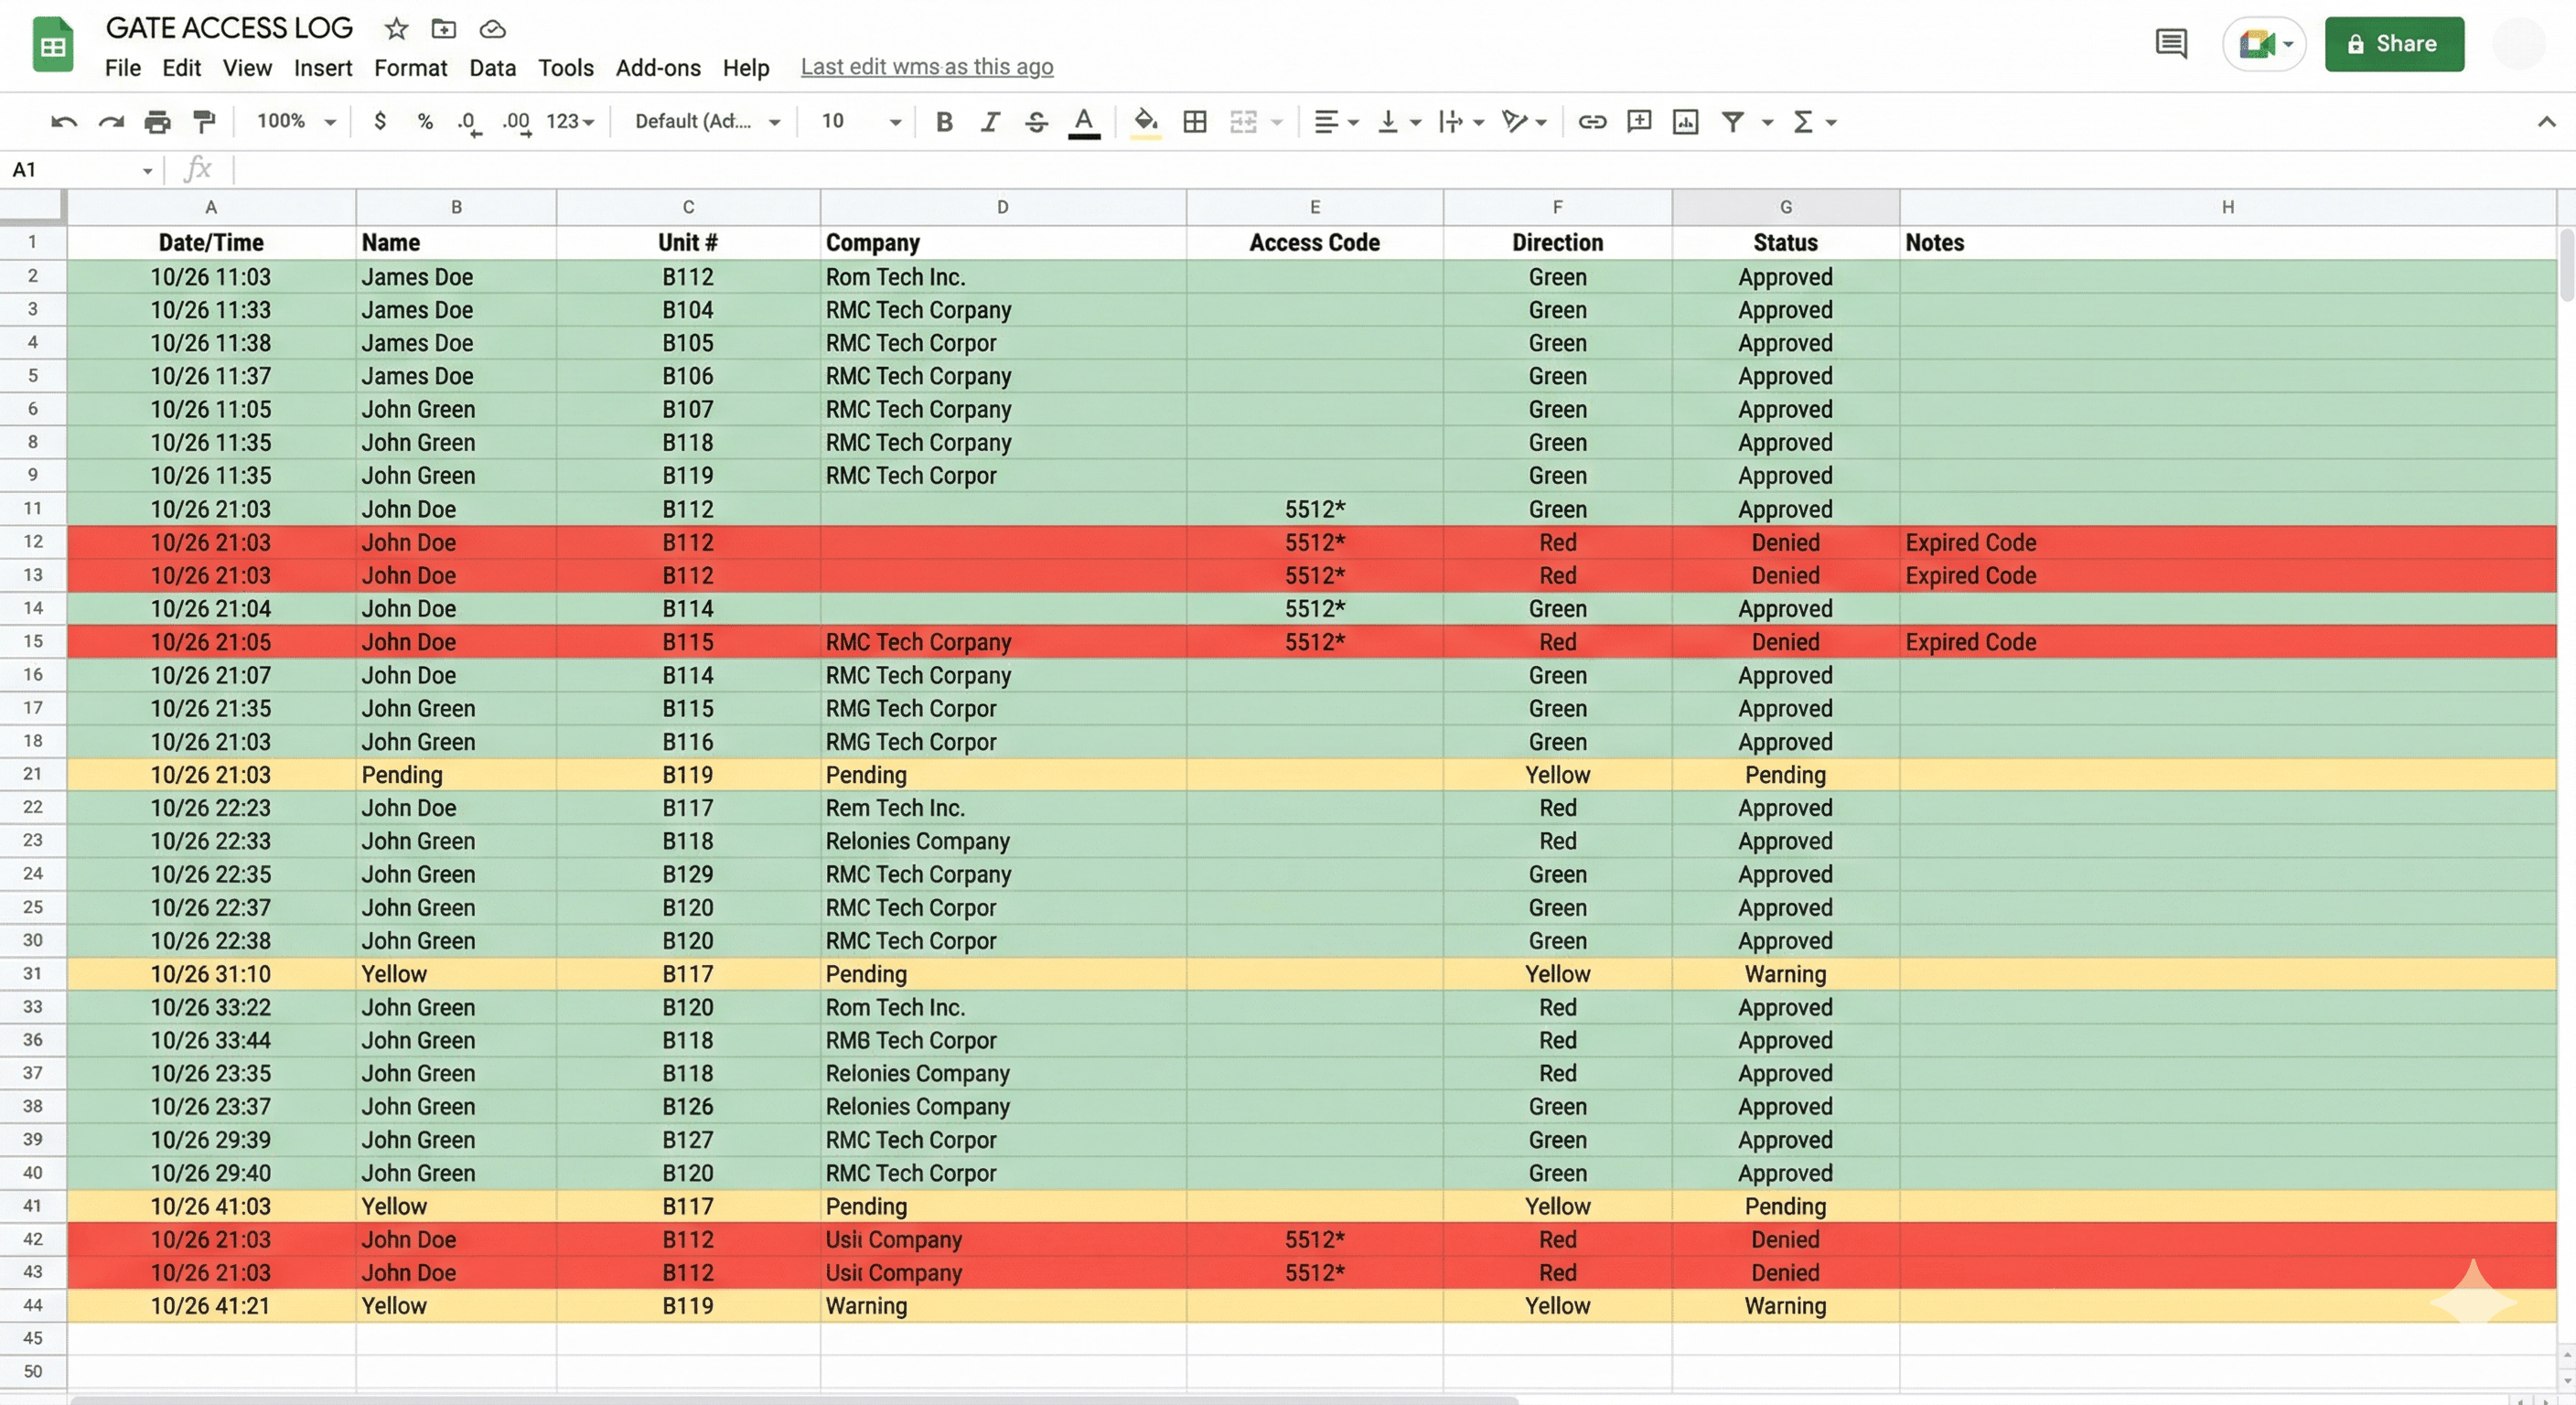Open the font size 10 dropdown
Viewport: 2576px width, 1405px height.
pyautogui.click(x=860, y=122)
